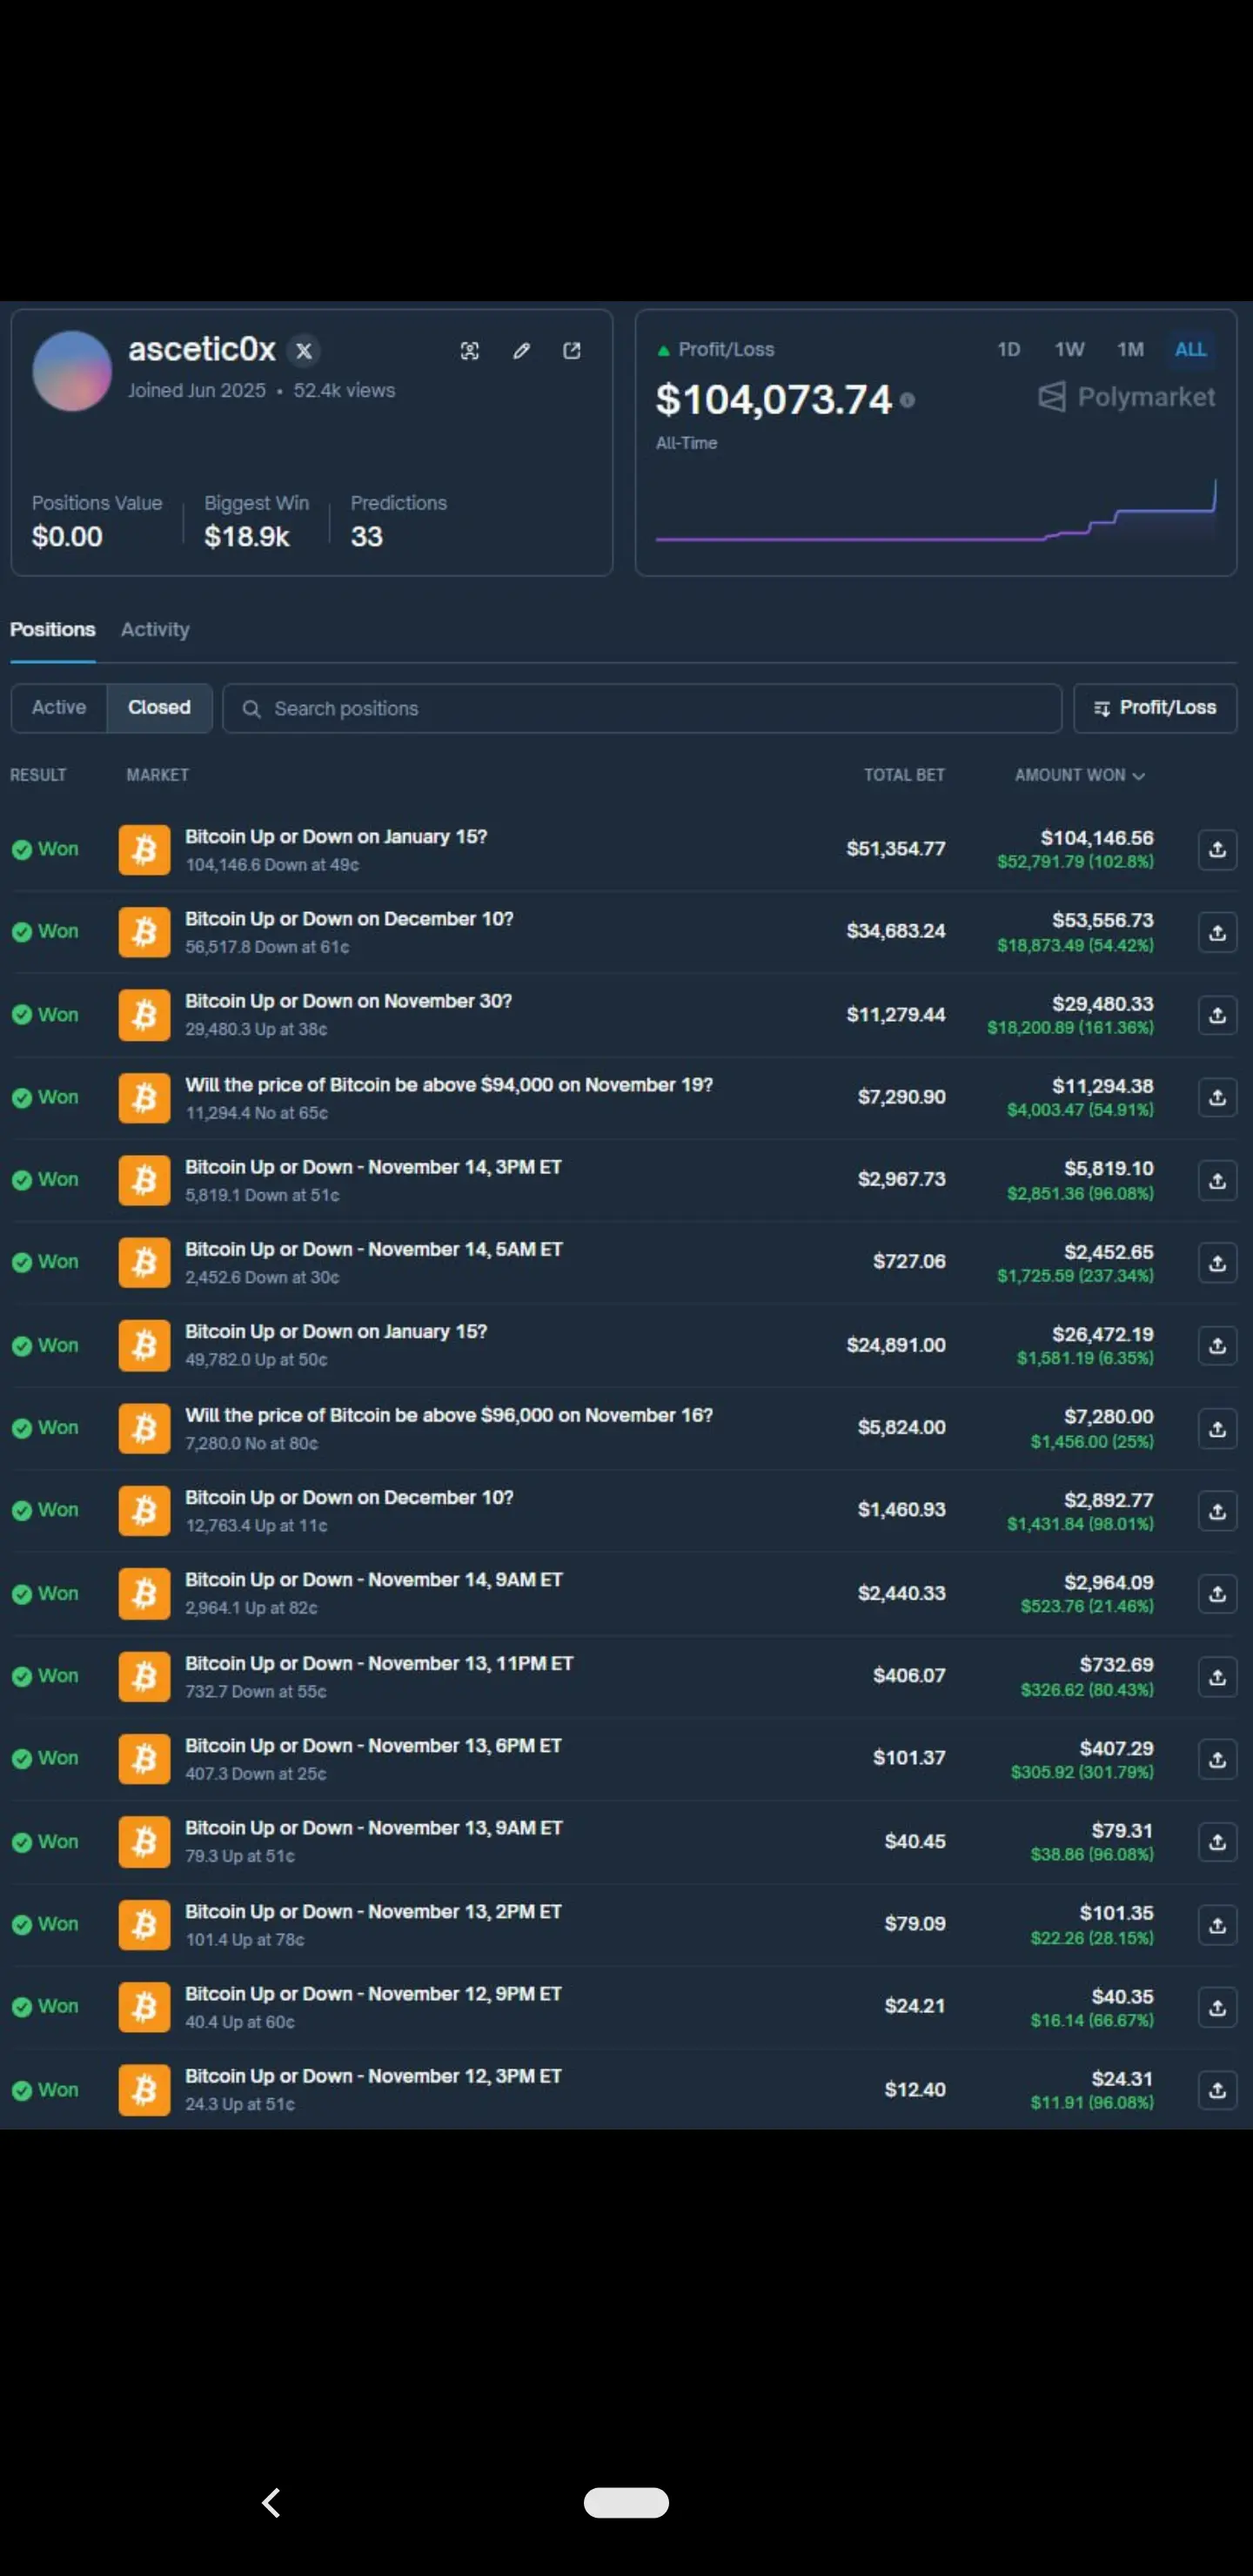The width and height of the screenshot is (1253, 2576).
Task: Click the profit/loss line chart
Action: (936, 512)
